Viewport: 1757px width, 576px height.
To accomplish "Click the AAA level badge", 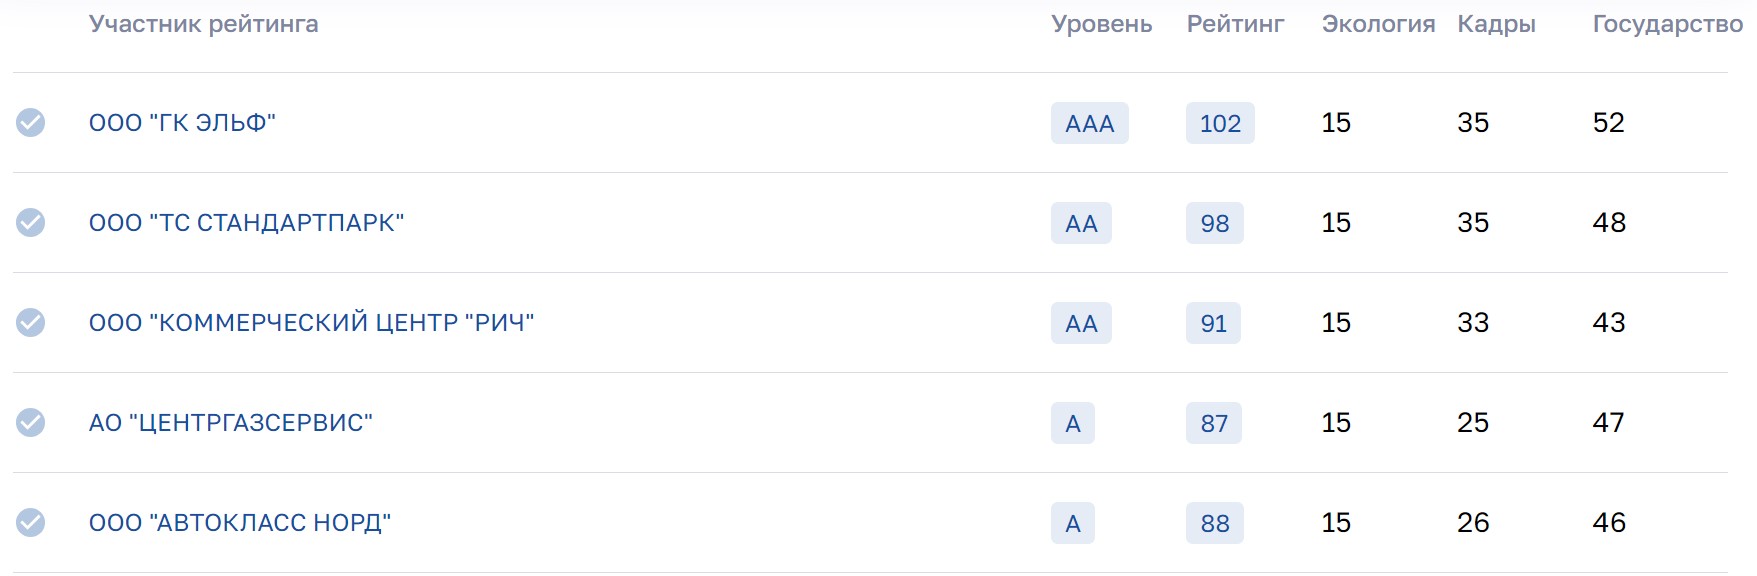I will 1089,123.
